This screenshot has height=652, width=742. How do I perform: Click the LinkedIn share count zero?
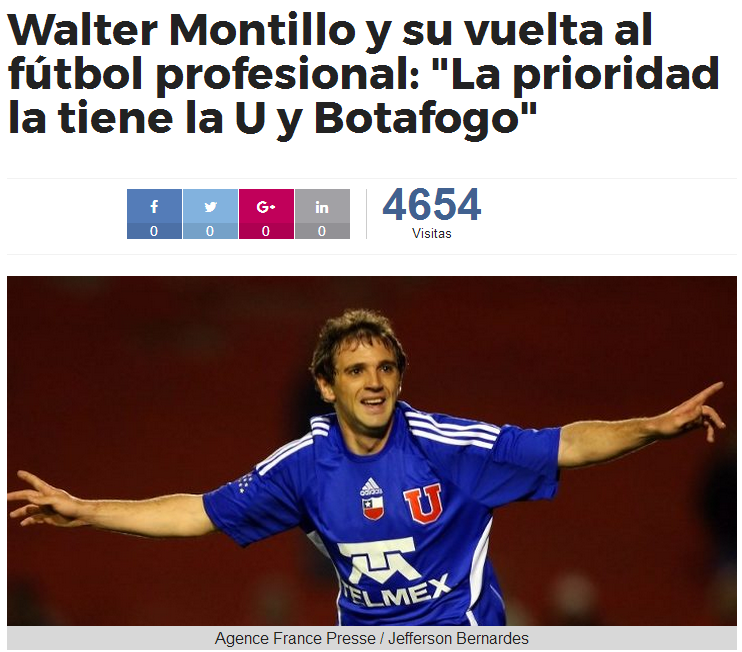pyautogui.click(x=322, y=231)
